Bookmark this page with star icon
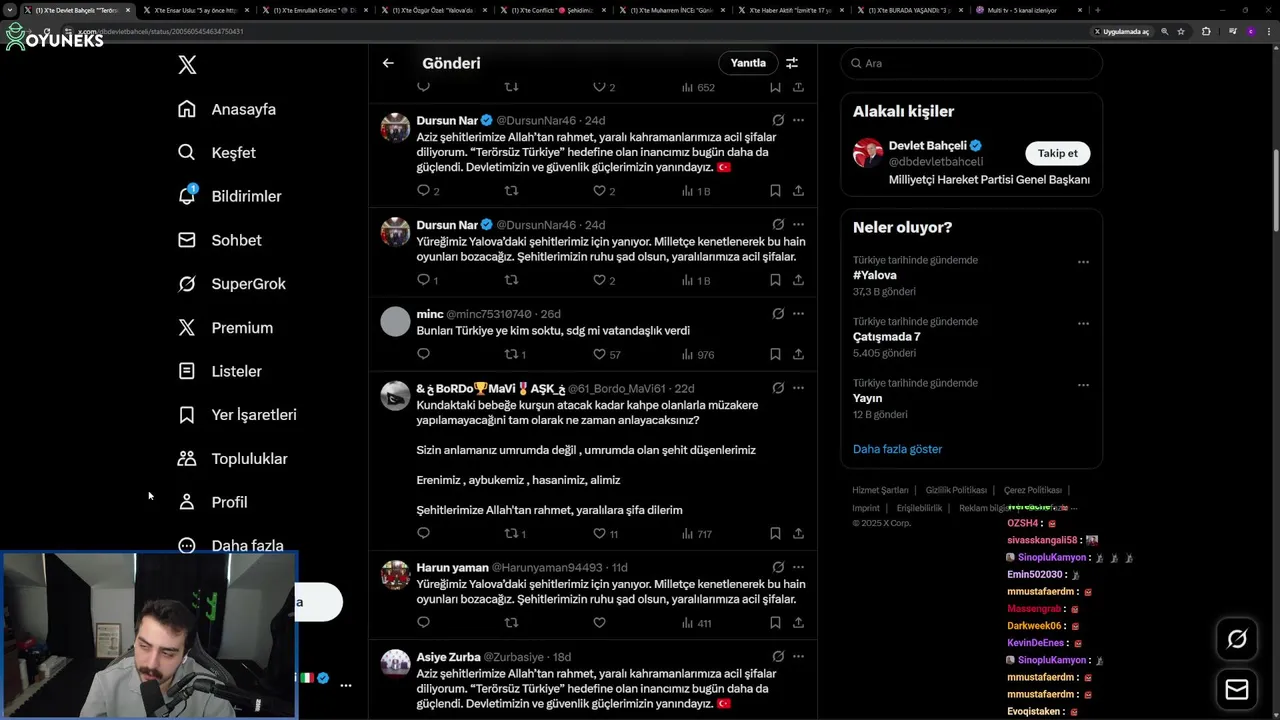Viewport: 1280px width, 720px height. (1181, 31)
